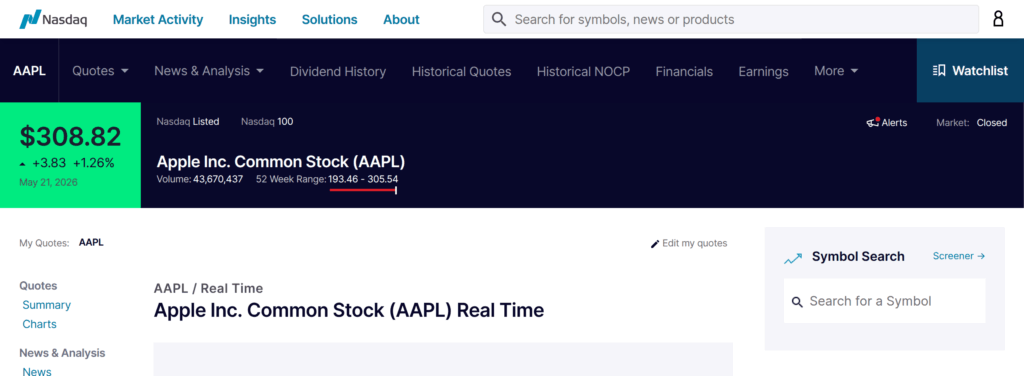Viewport: 1024px width, 376px height.
Task: Click the Symbol Search trend arrow icon
Action: point(793,258)
